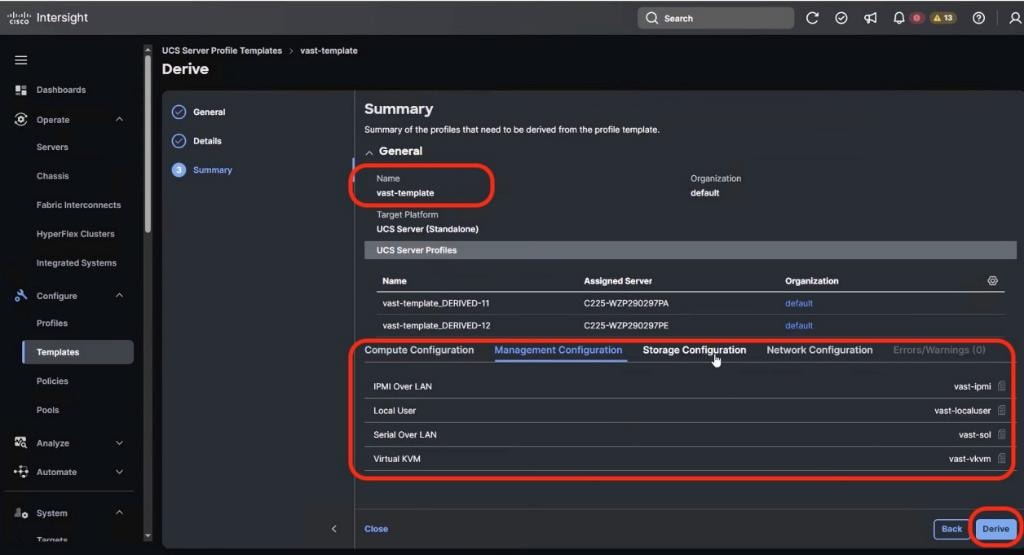Image resolution: width=1024 pixels, height=555 pixels.
Task: View the red critical alarms badge
Action: point(917,18)
